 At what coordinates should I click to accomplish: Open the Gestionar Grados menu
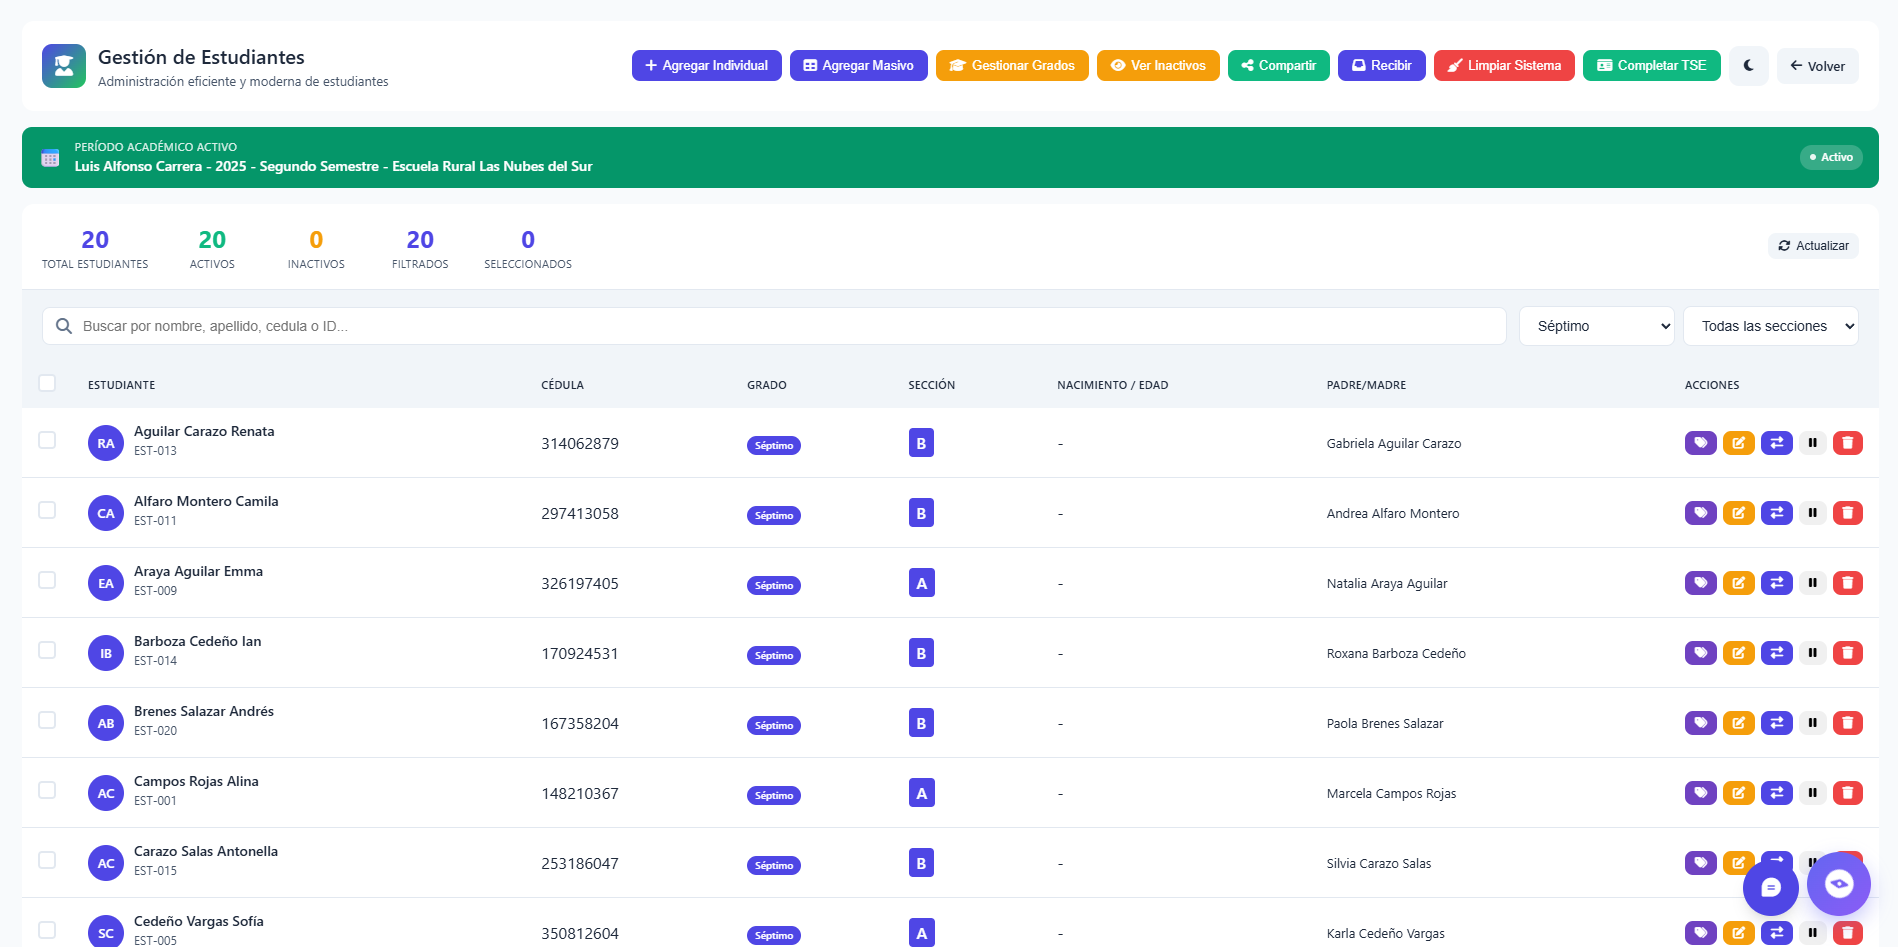[1012, 66]
